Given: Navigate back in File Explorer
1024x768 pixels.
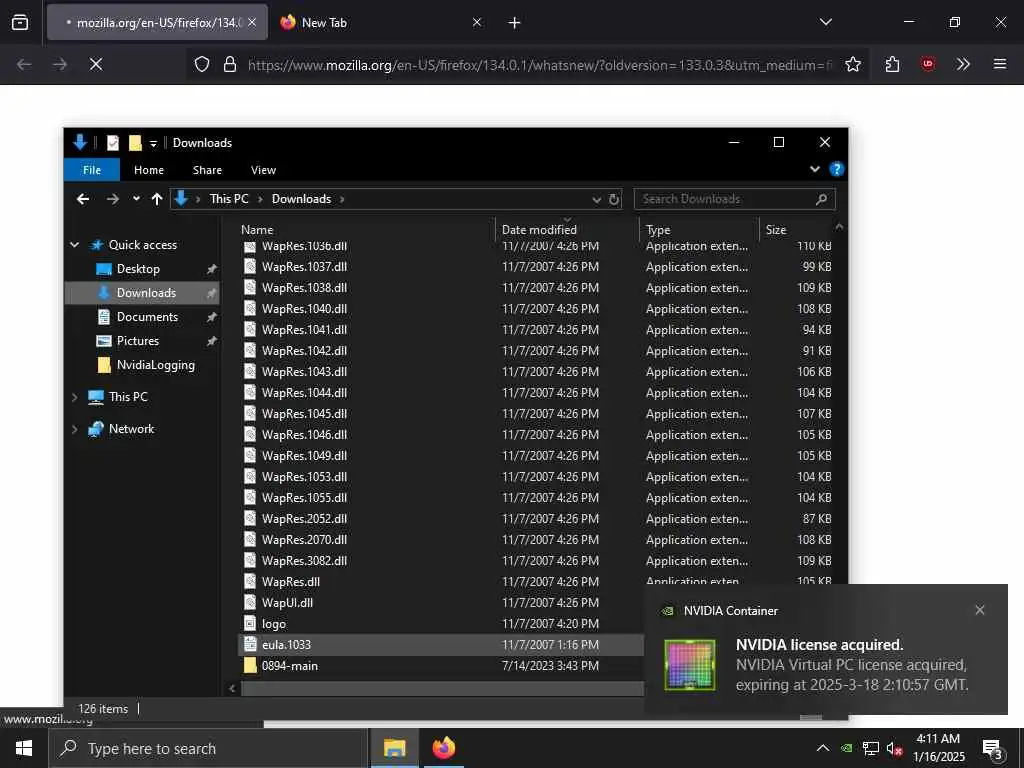Looking at the screenshot, I should click(82, 199).
